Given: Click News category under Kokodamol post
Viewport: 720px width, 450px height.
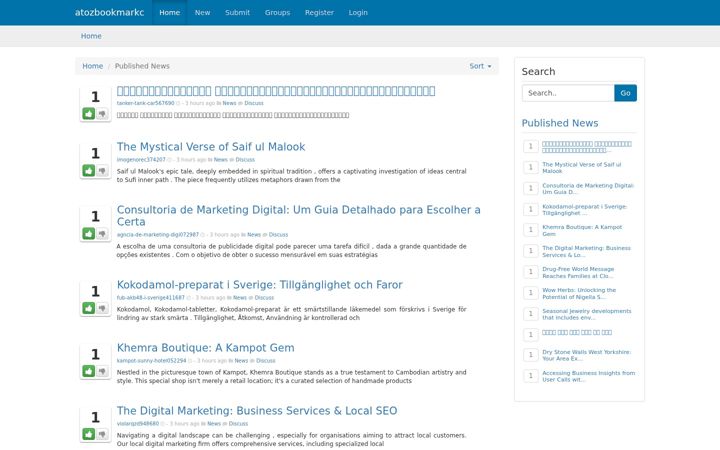Looking at the screenshot, I should [x=240, y=298].
